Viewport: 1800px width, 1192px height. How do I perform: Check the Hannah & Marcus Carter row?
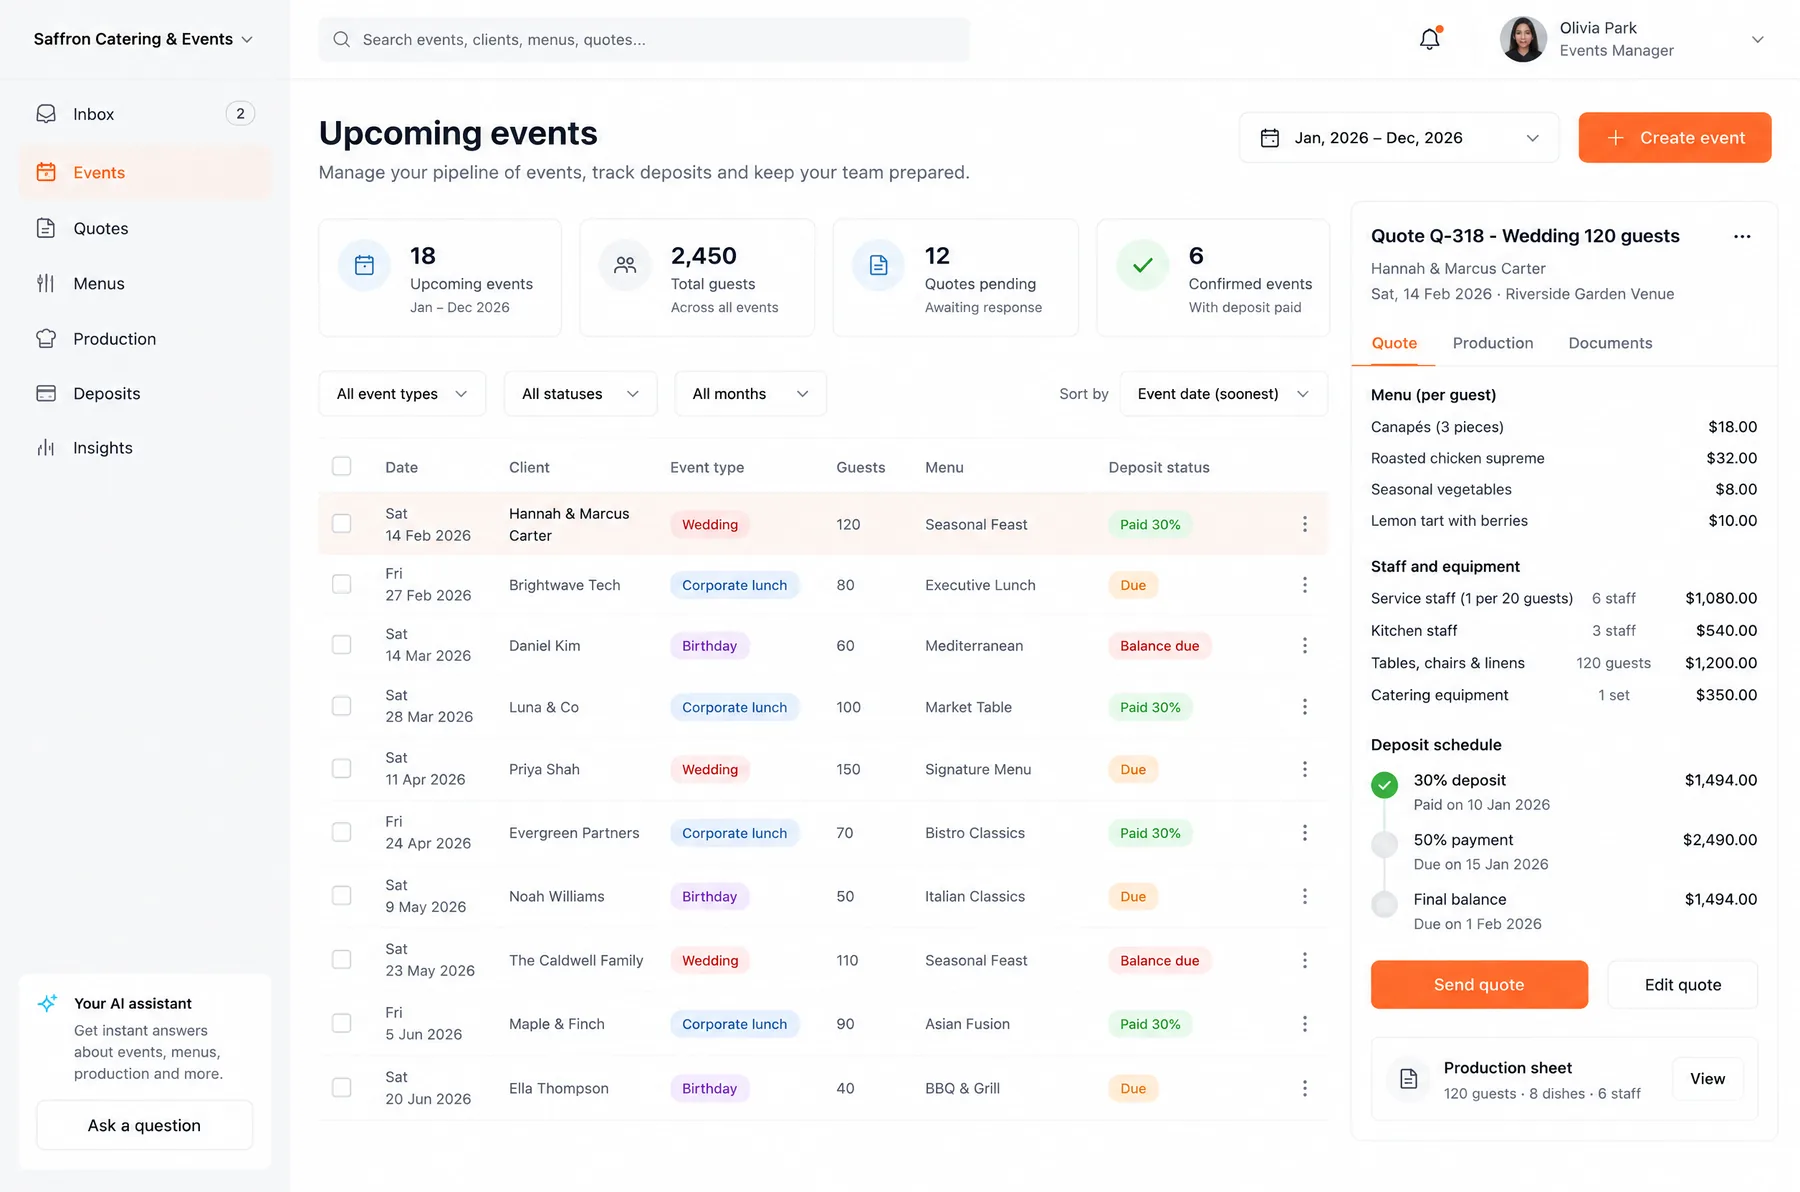point(342,523)
